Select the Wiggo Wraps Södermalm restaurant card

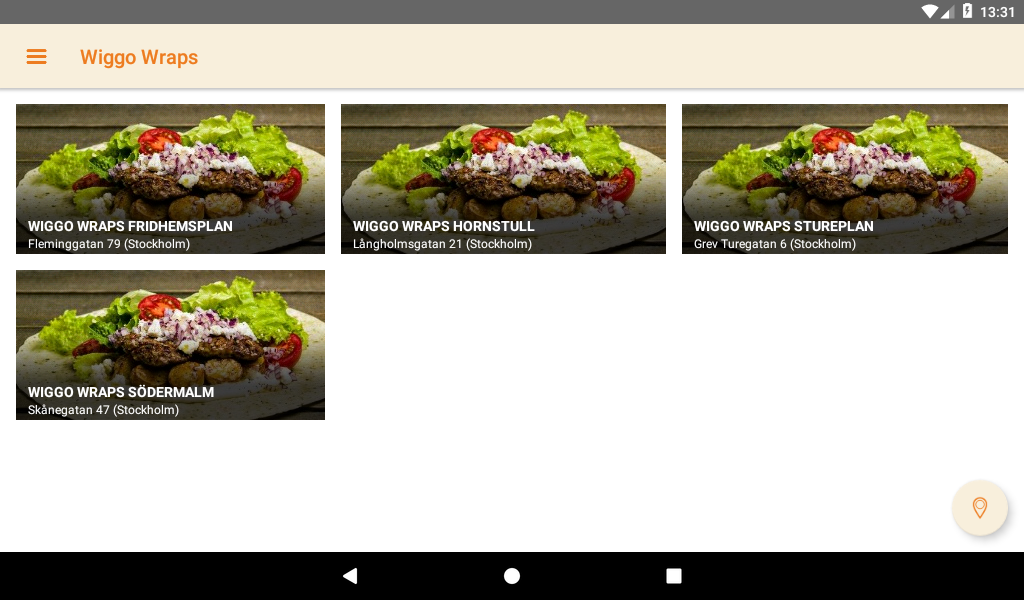pos(170,345)
